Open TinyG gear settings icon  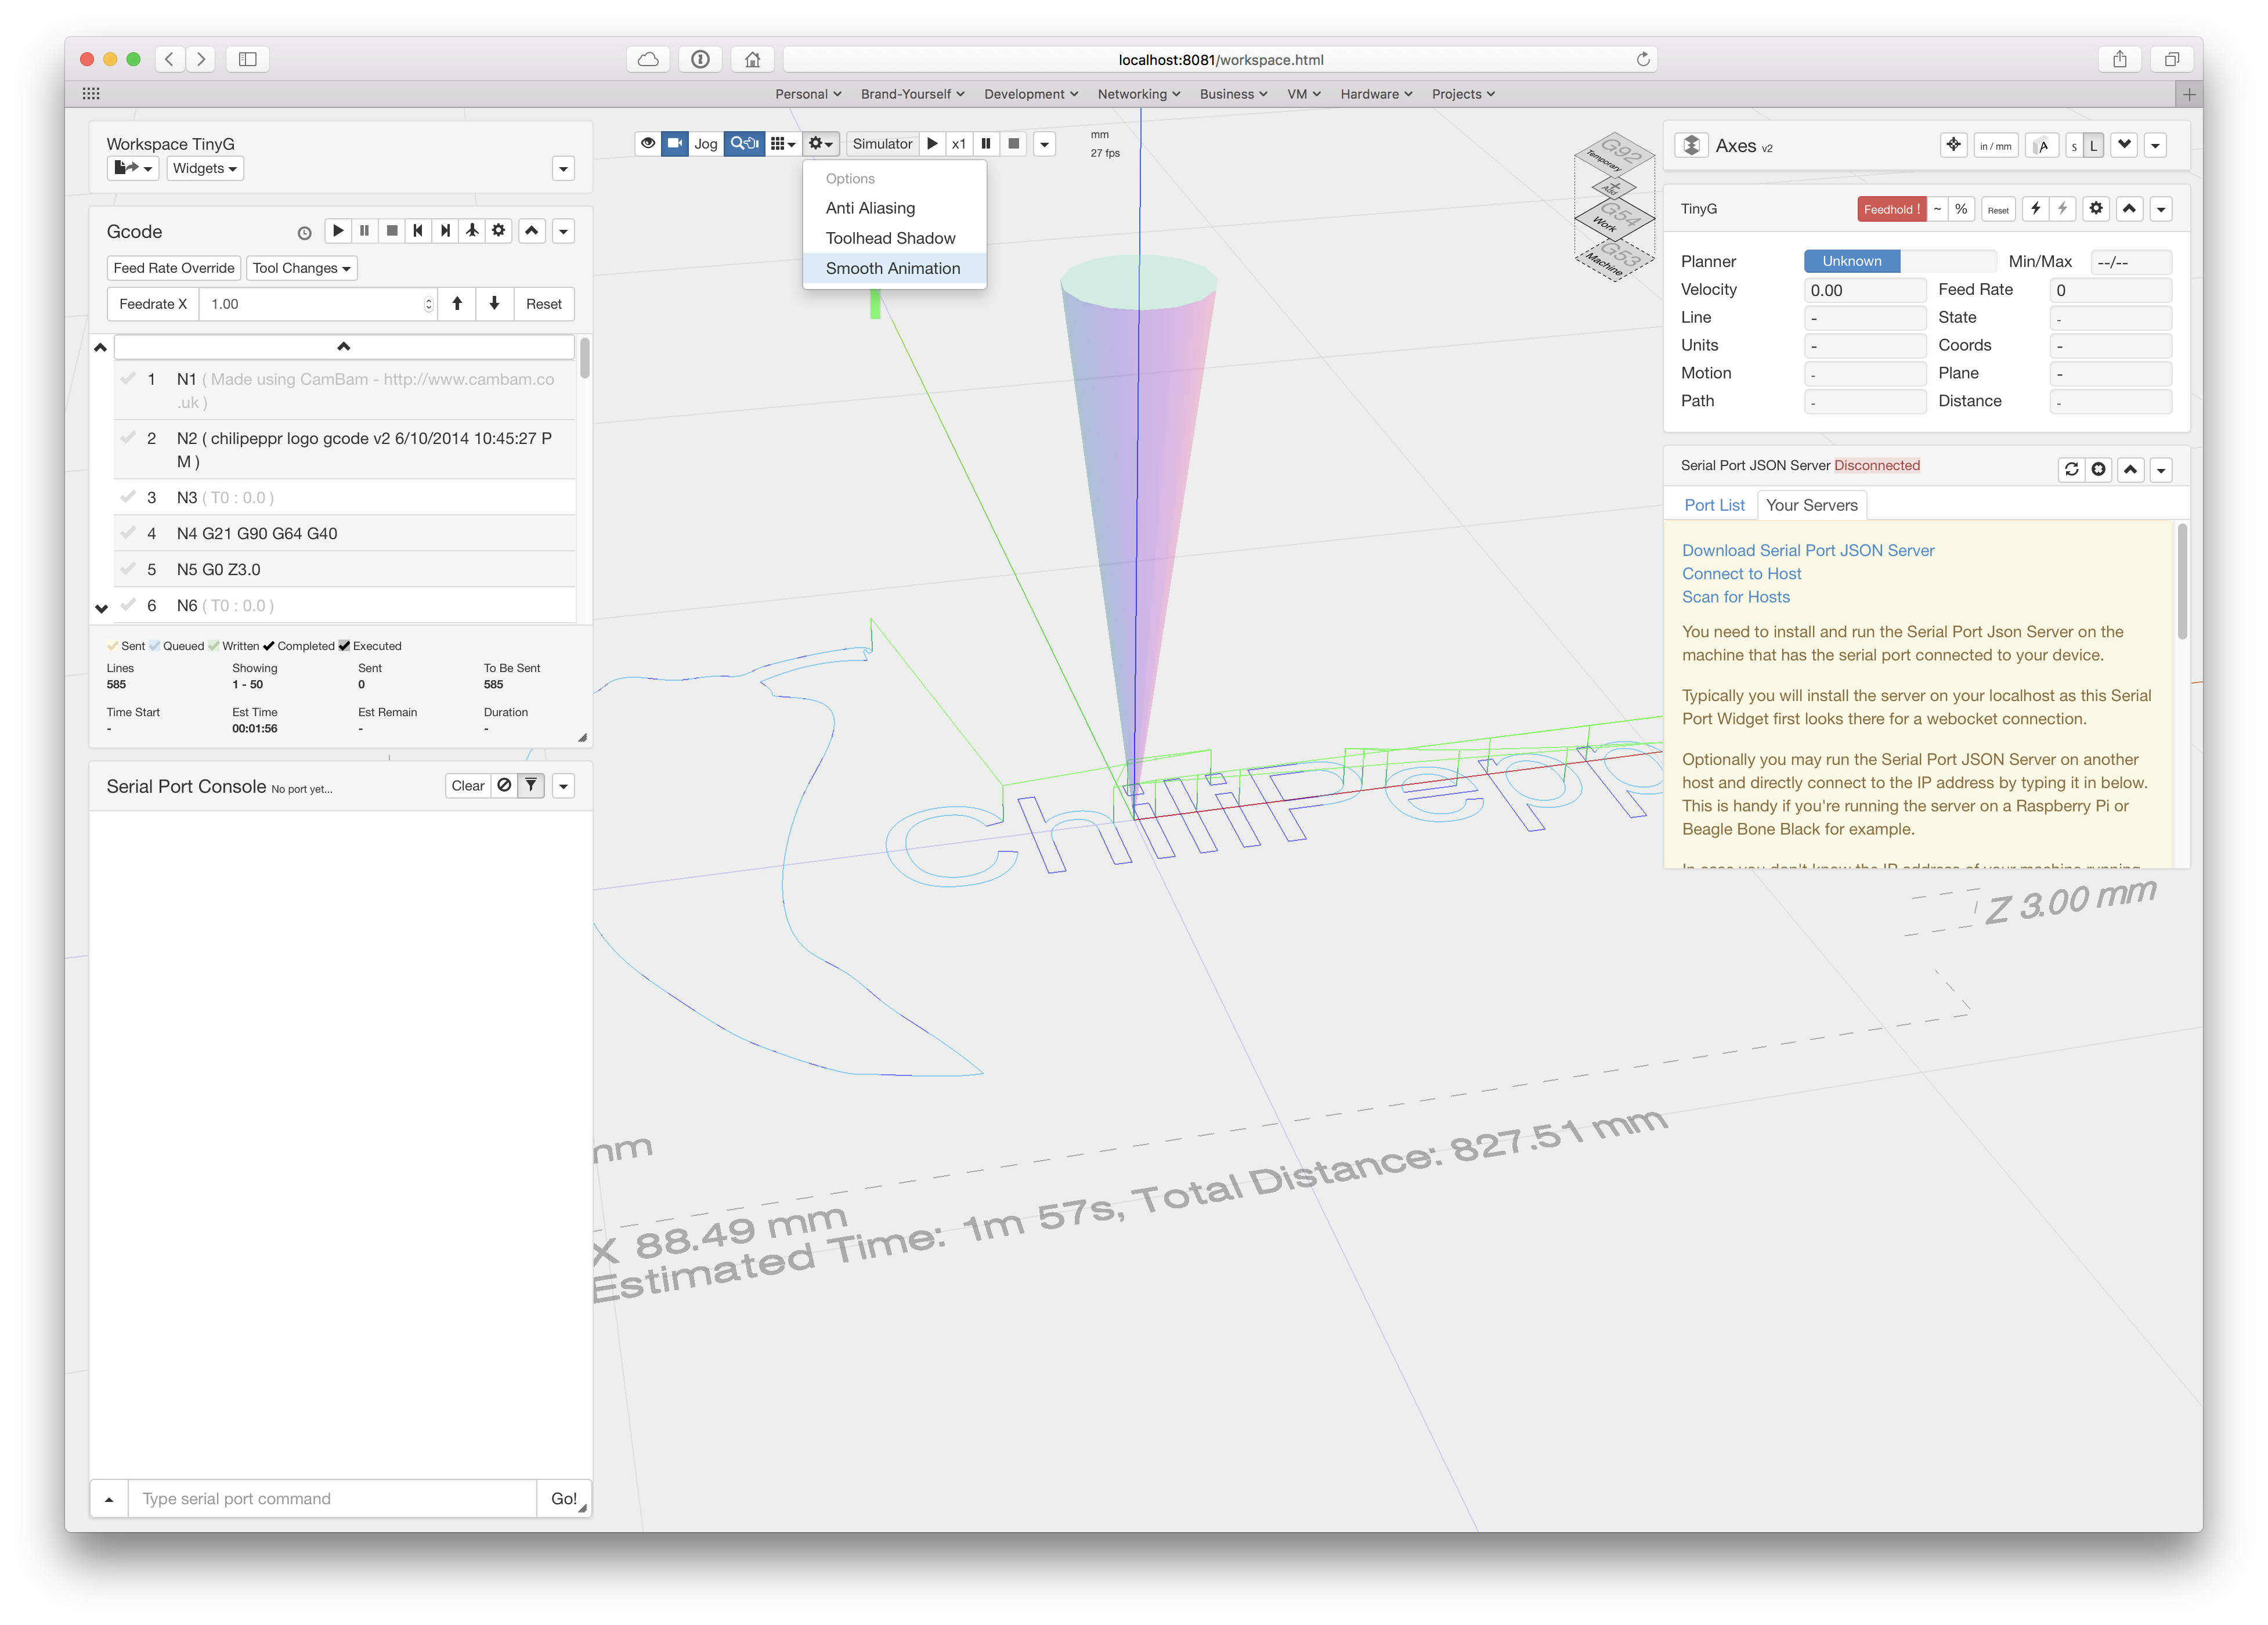[x=2096, y=208]
